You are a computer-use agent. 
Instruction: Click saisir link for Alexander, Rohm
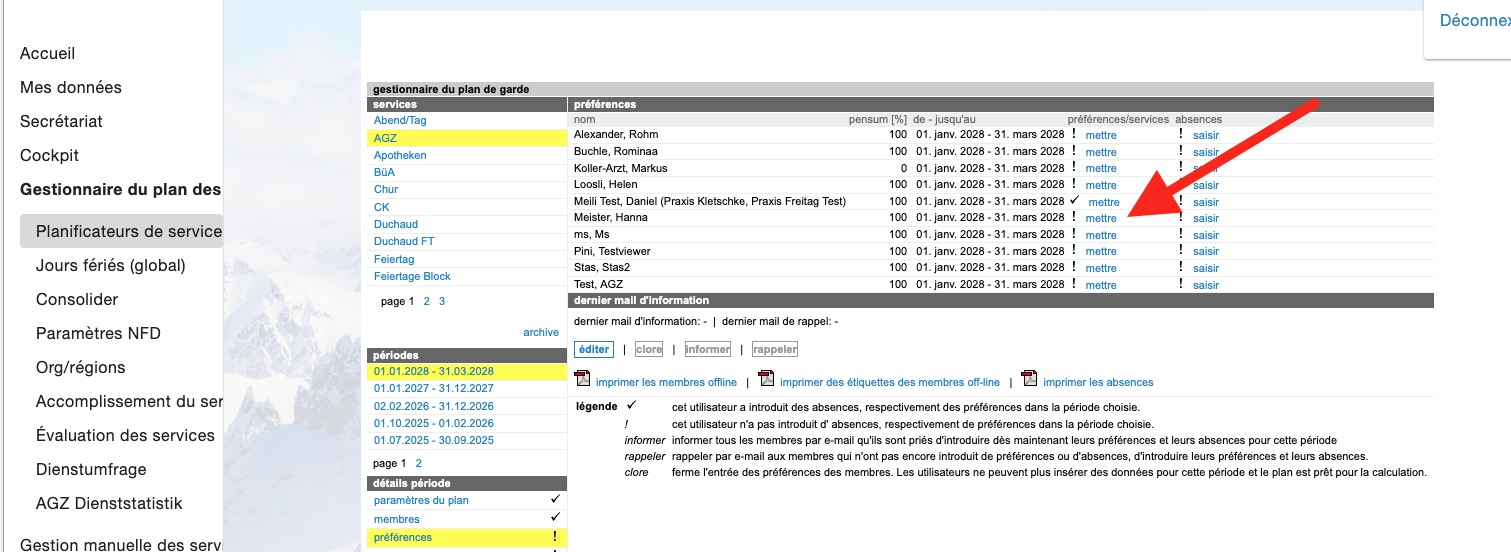1205,135
